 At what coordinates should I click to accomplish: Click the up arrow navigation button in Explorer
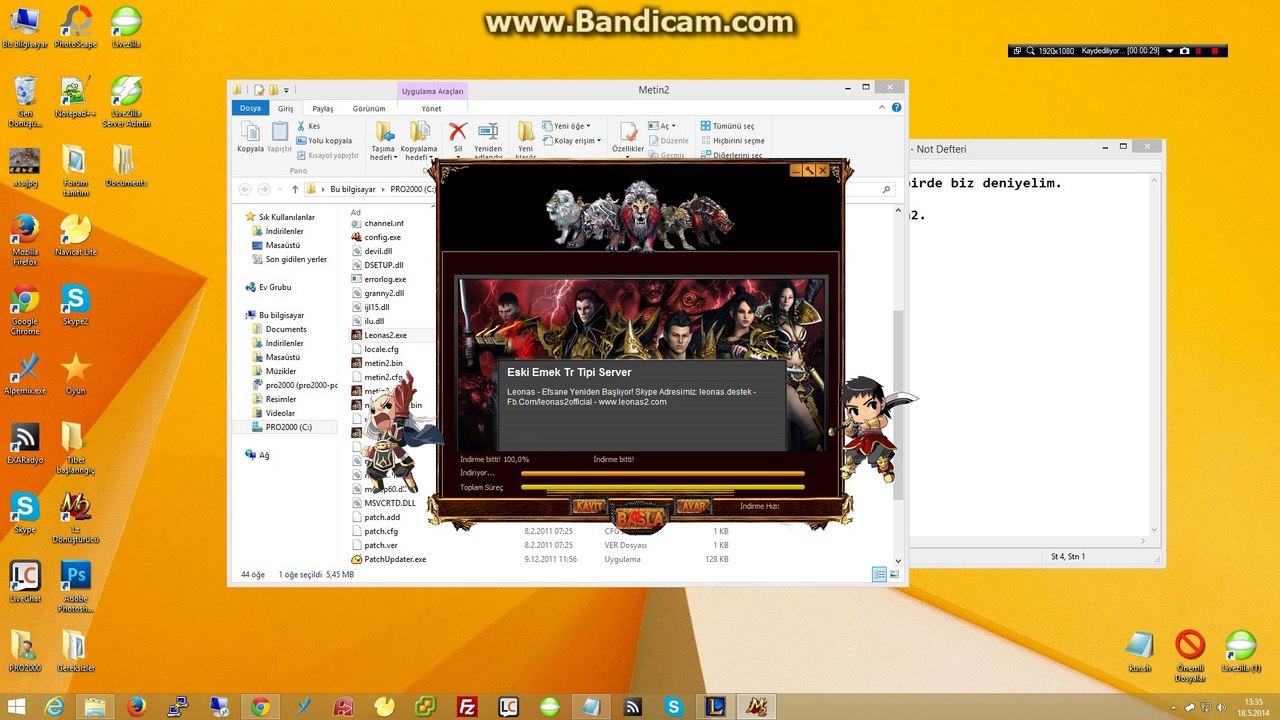(295, 189)
